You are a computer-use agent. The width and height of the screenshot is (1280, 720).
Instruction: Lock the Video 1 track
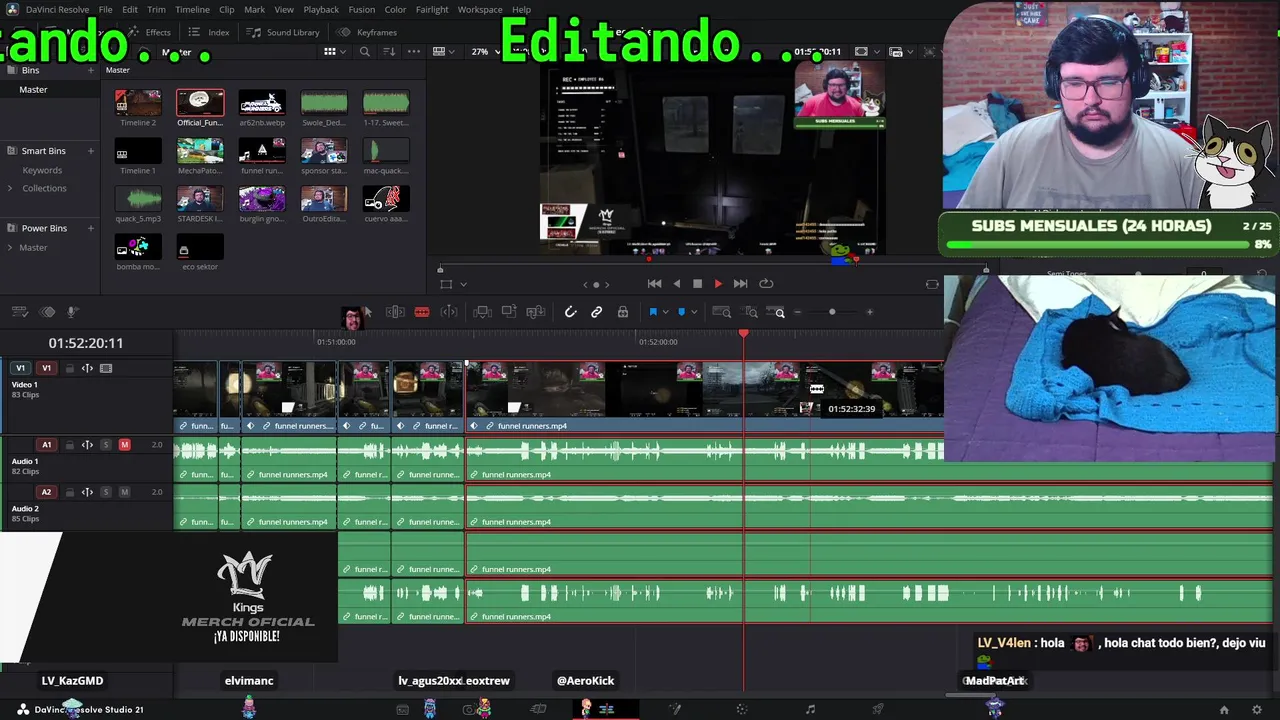click(x=70, y=368)
